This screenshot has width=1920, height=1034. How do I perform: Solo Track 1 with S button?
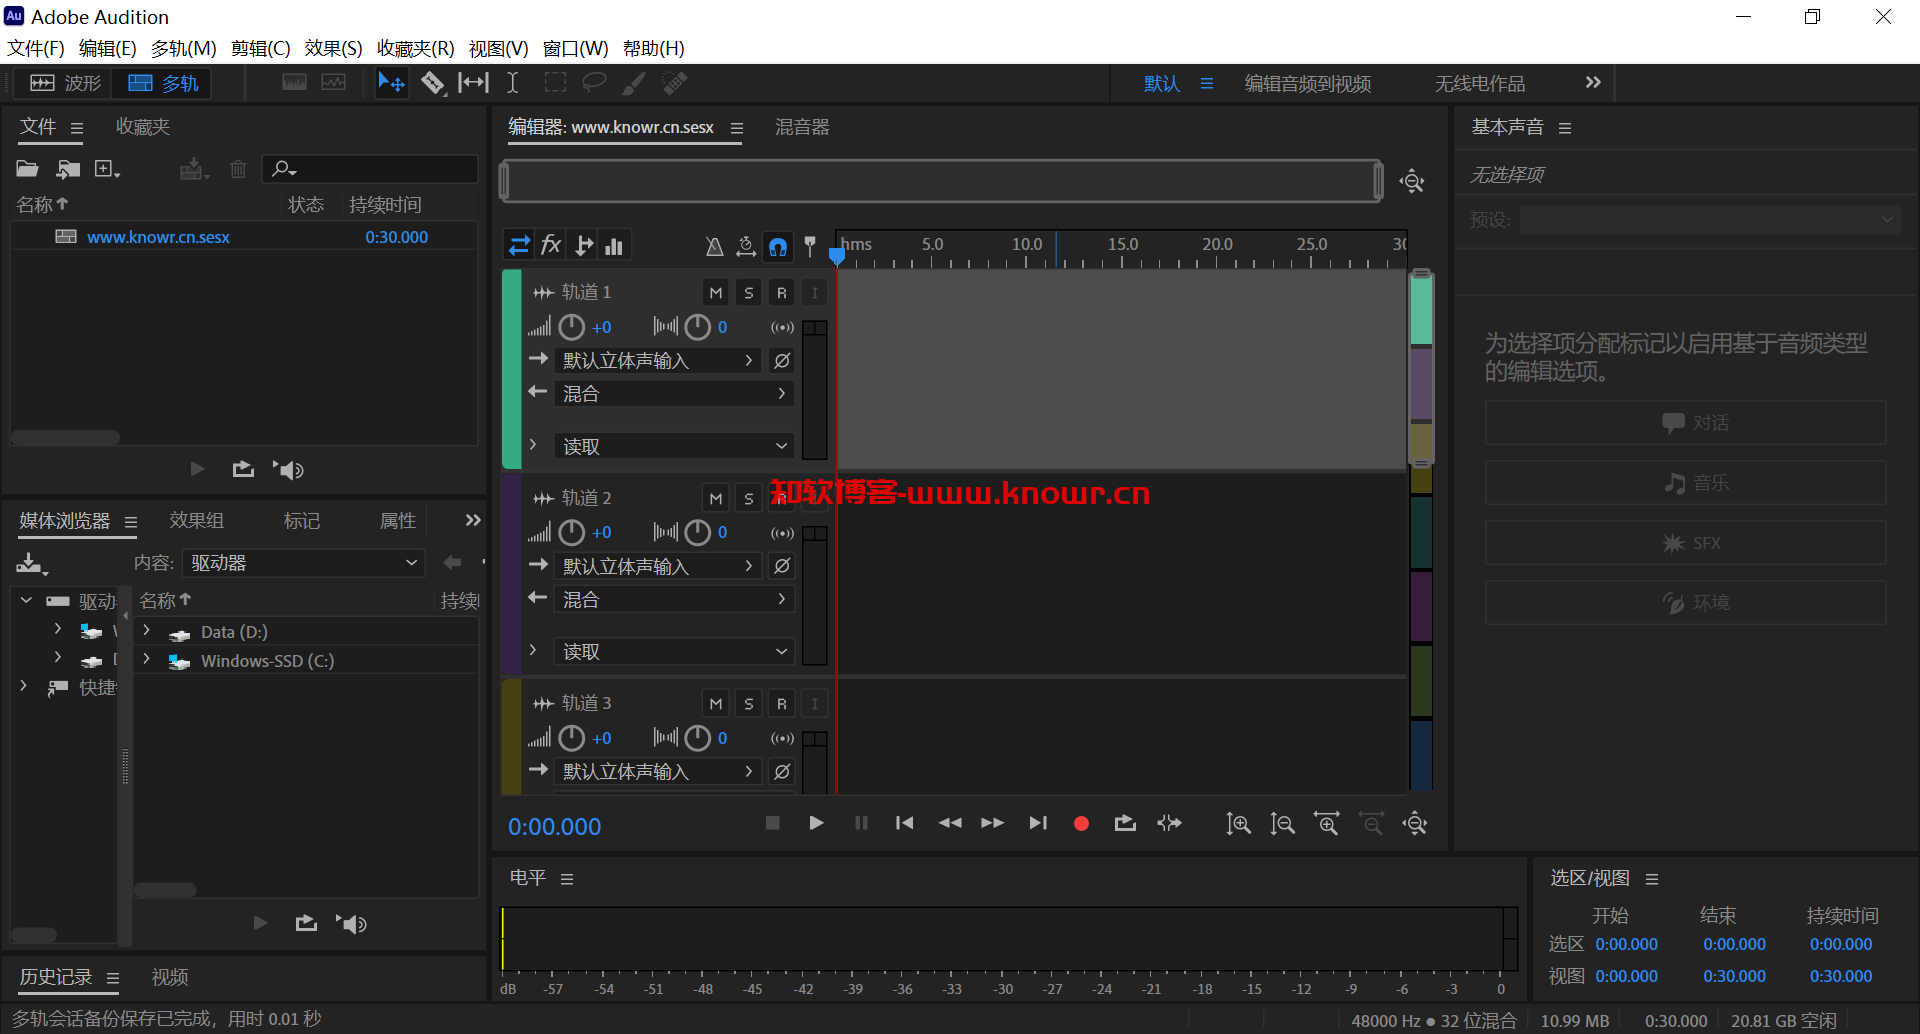(x=749, y=293)
